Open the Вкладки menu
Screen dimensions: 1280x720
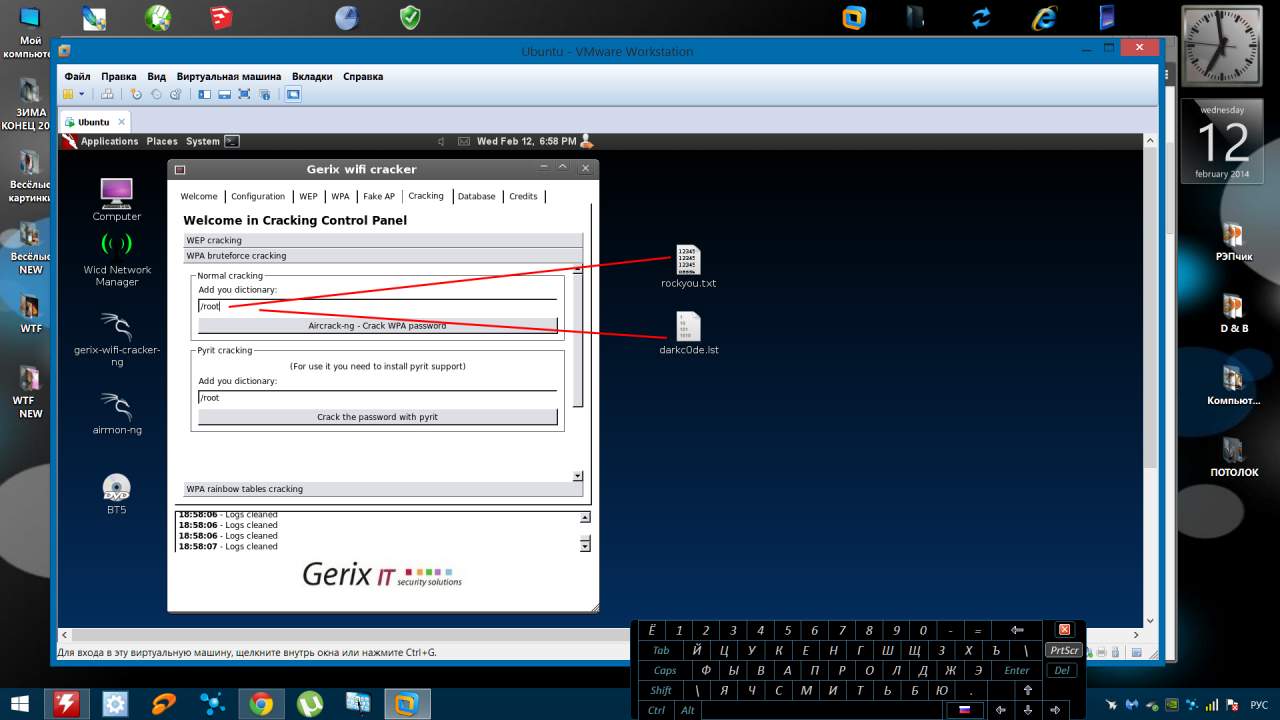312,76
